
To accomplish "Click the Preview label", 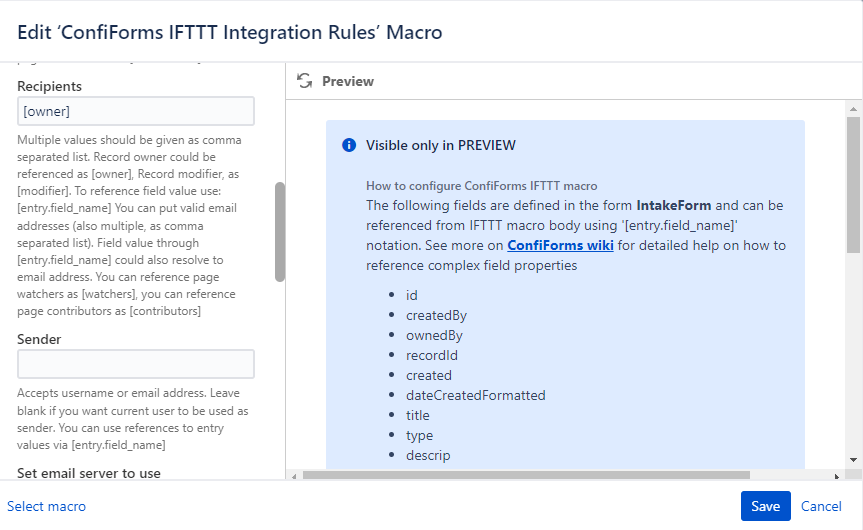I will pyautogui.click(x=348, y=81).
